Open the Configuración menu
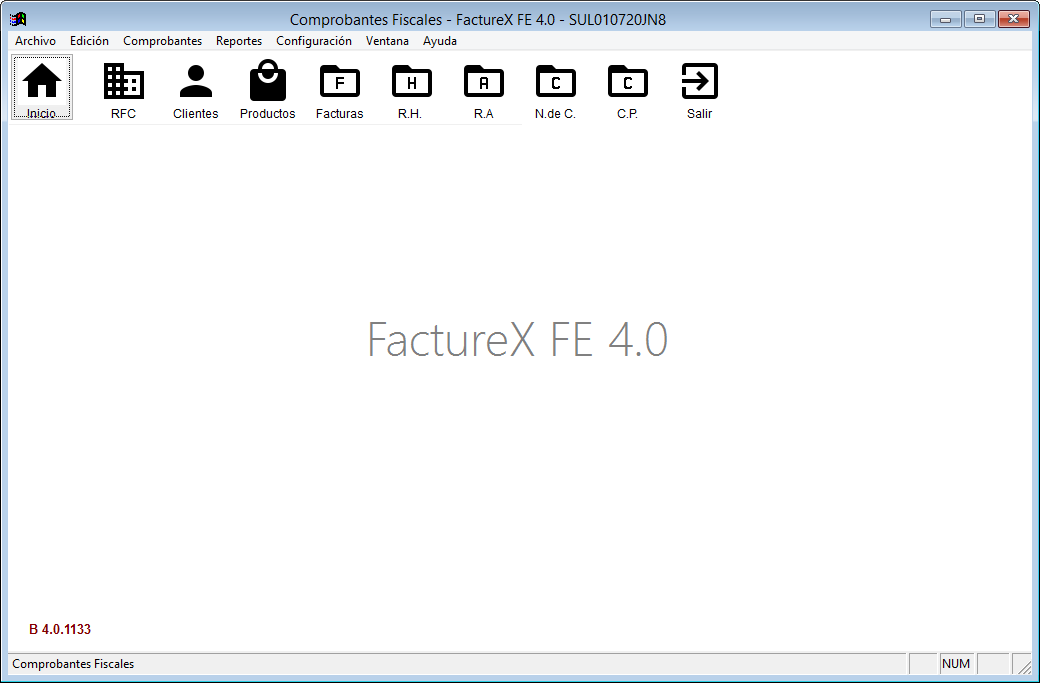The height and width of the screenshot is (683, 1040). click(314, 40)
